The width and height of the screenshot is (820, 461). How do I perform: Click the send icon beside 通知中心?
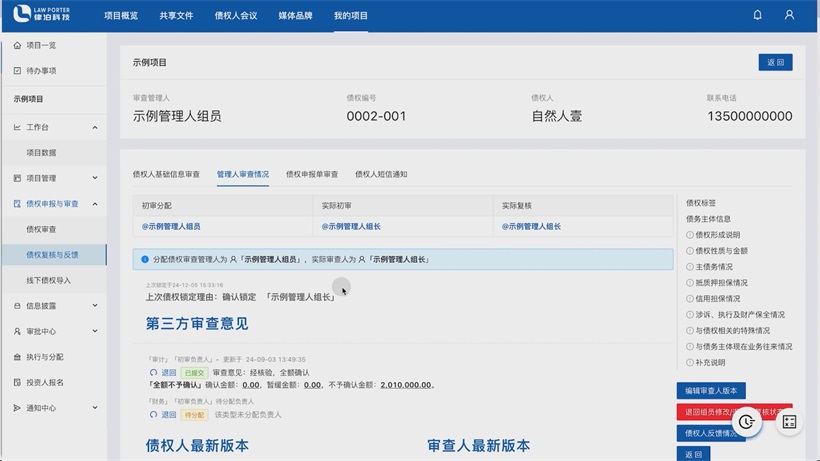tap(17, 408)
